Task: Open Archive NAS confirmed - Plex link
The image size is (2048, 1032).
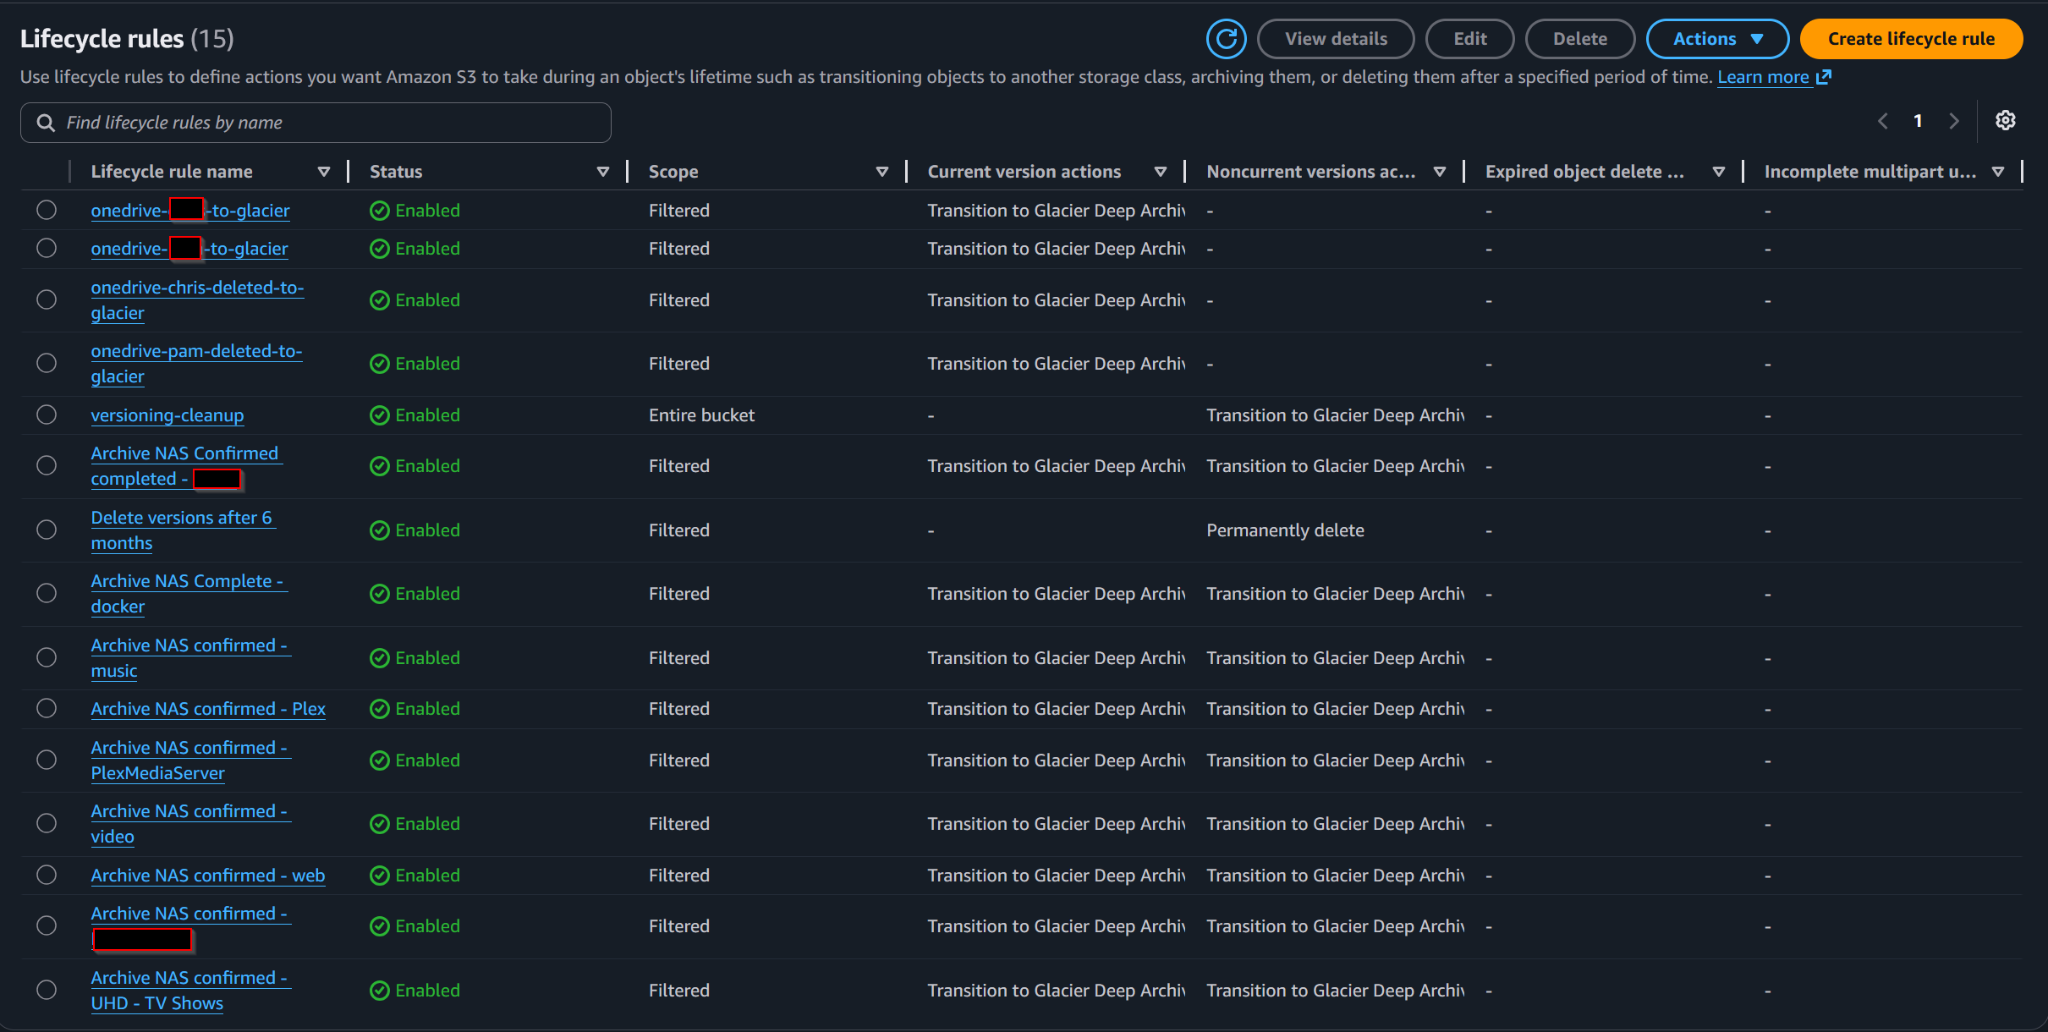Action: click(208, 708)
